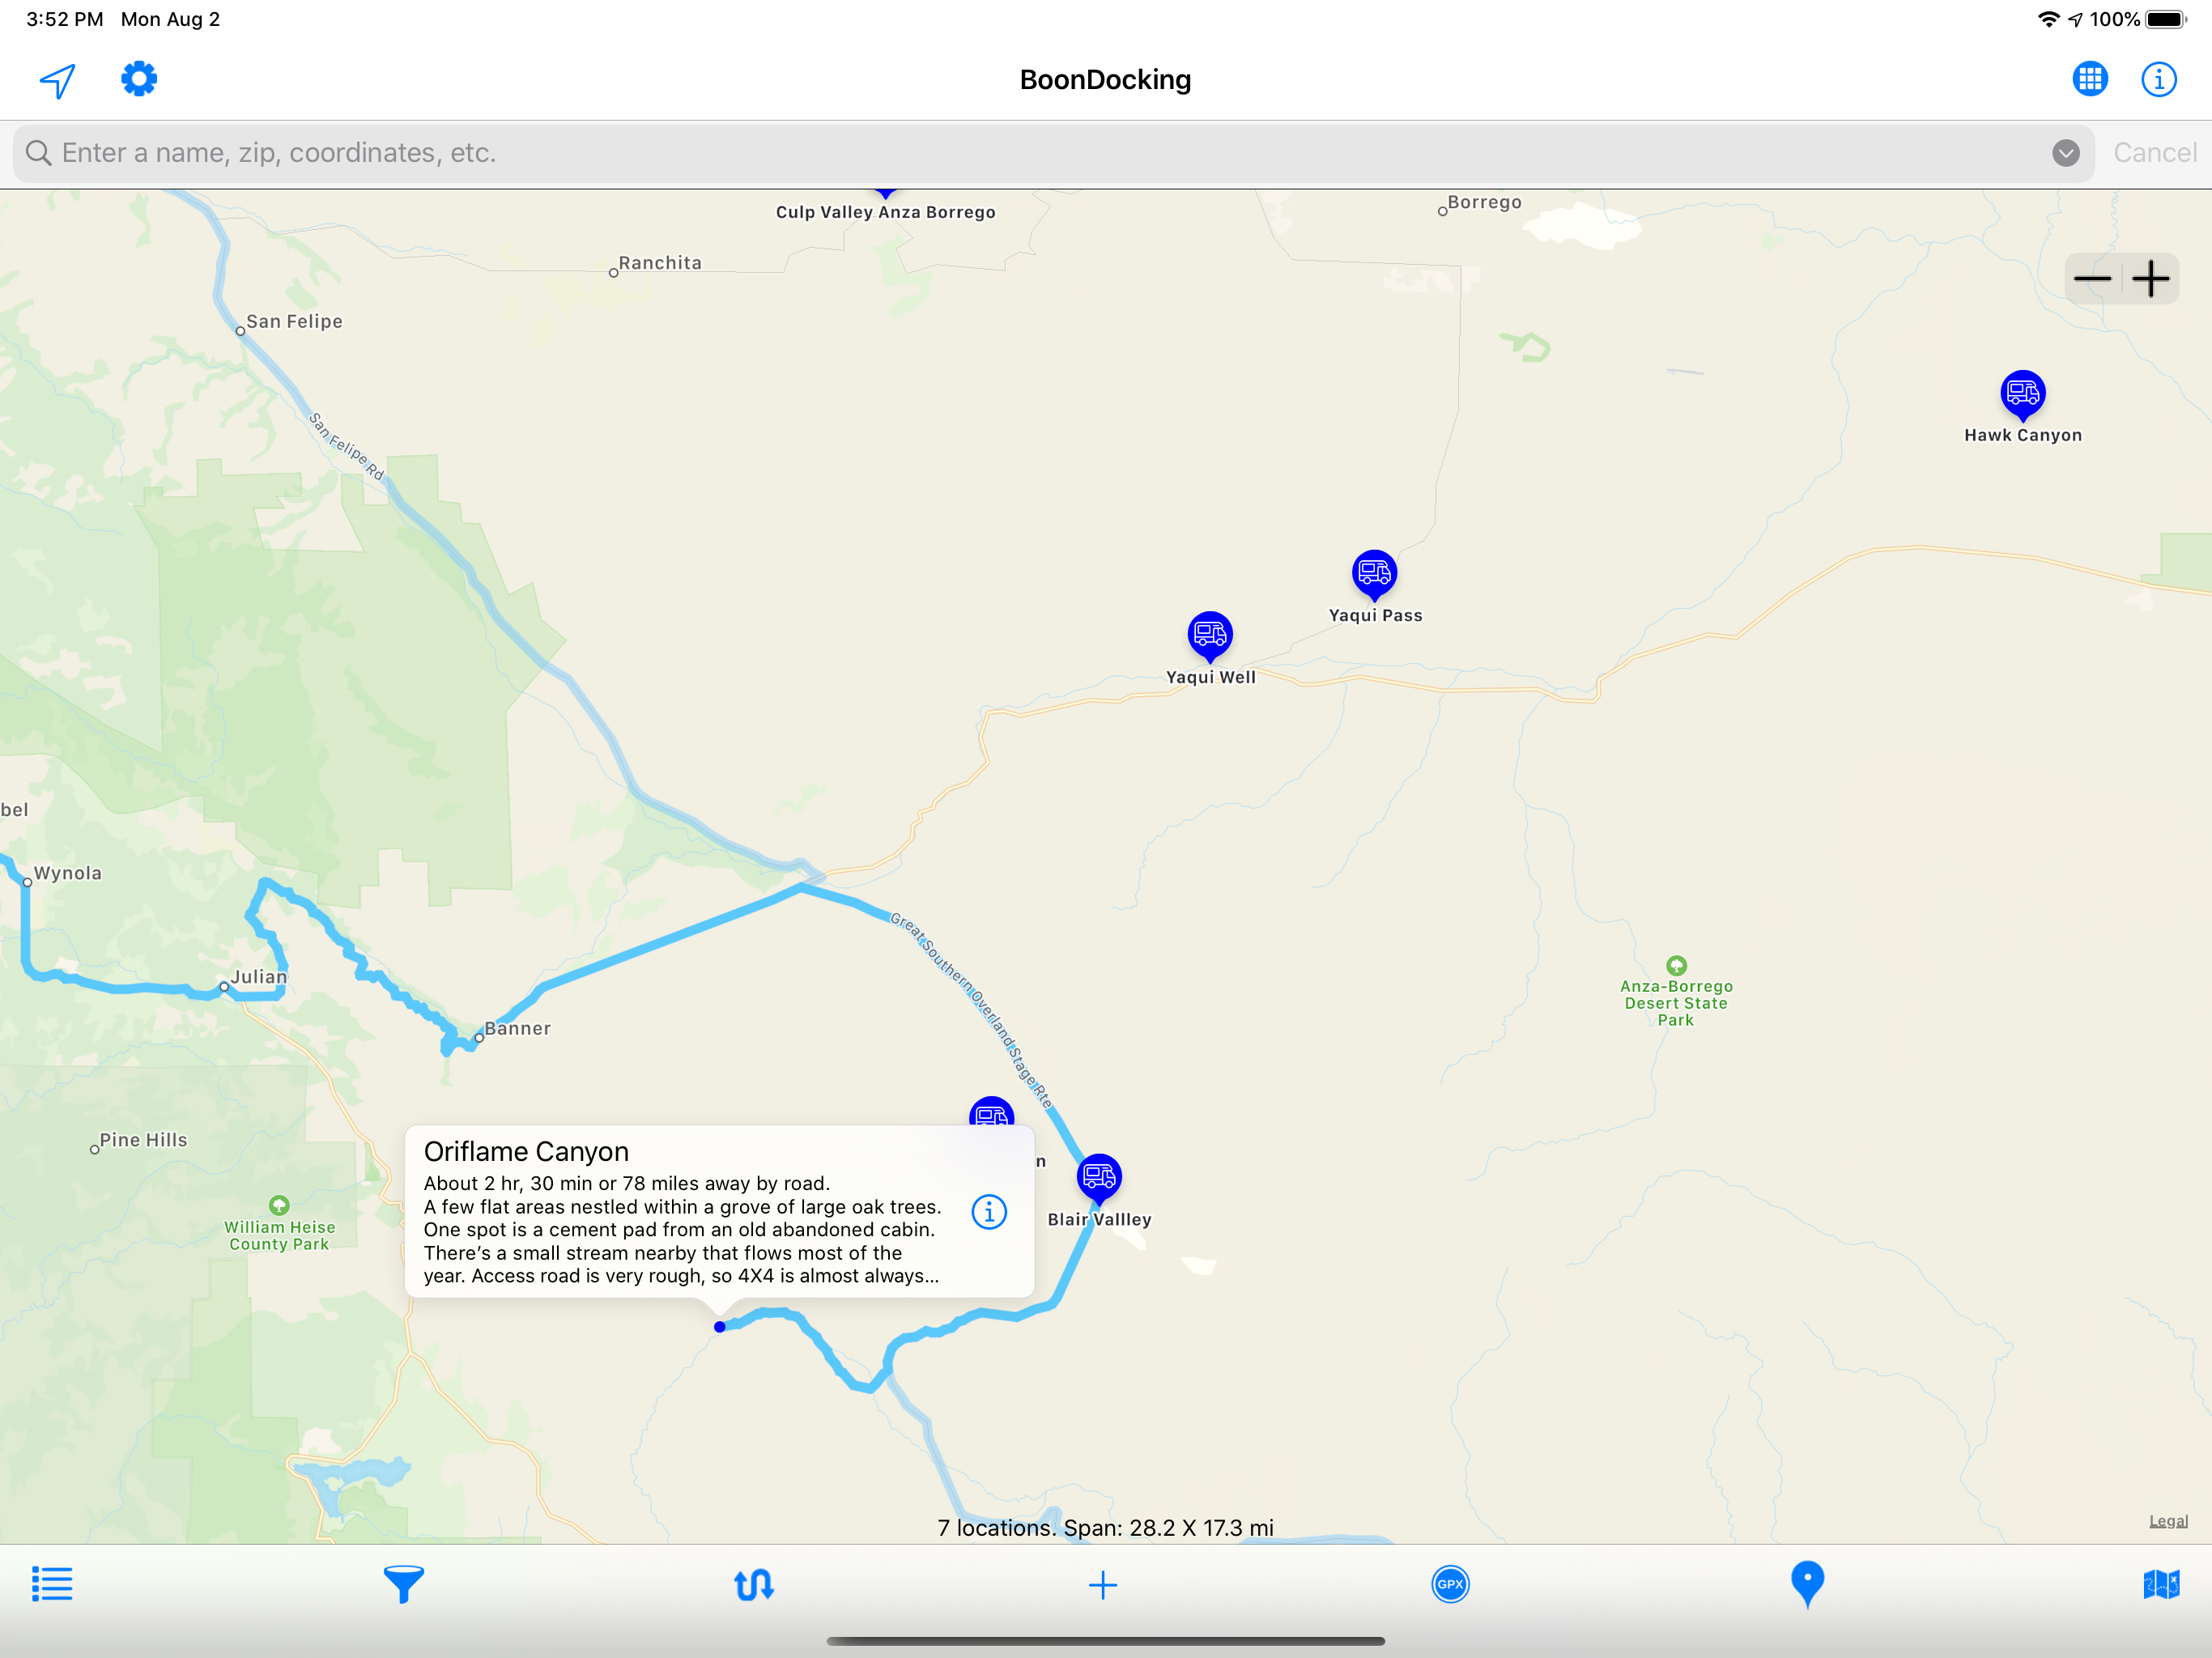The height and width of the screenshot is (1658, 2212).
Task: Open the filter funnel icon
Action: point(404,1583)
